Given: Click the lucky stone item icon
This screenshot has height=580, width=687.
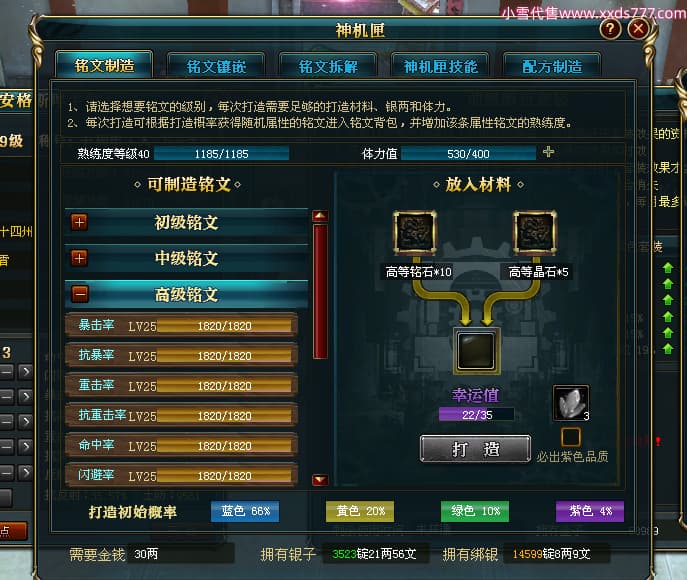Looking at the screenshot, I should point(570,403).
